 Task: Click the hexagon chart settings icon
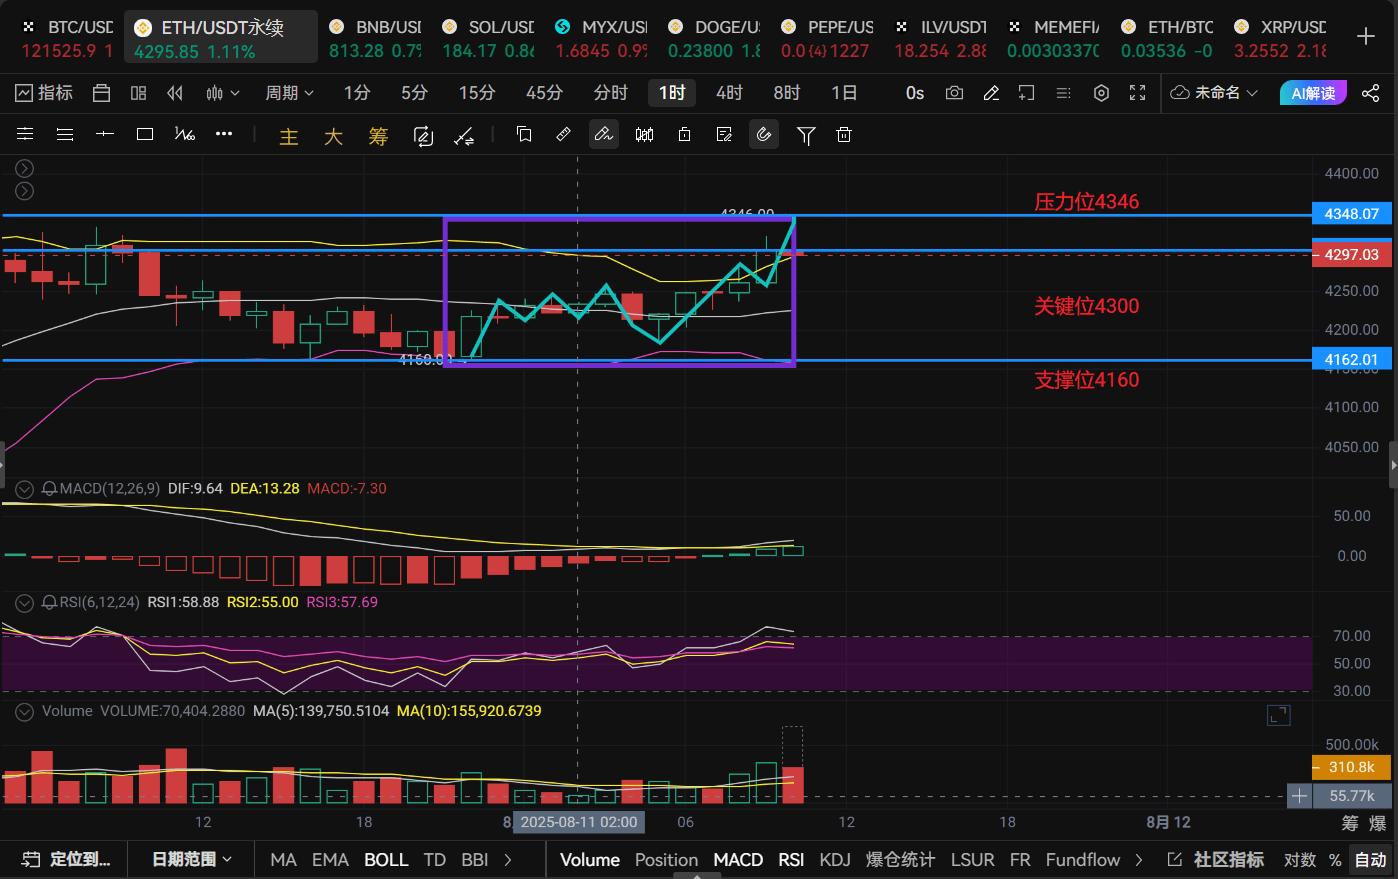tap(1101, 93)
